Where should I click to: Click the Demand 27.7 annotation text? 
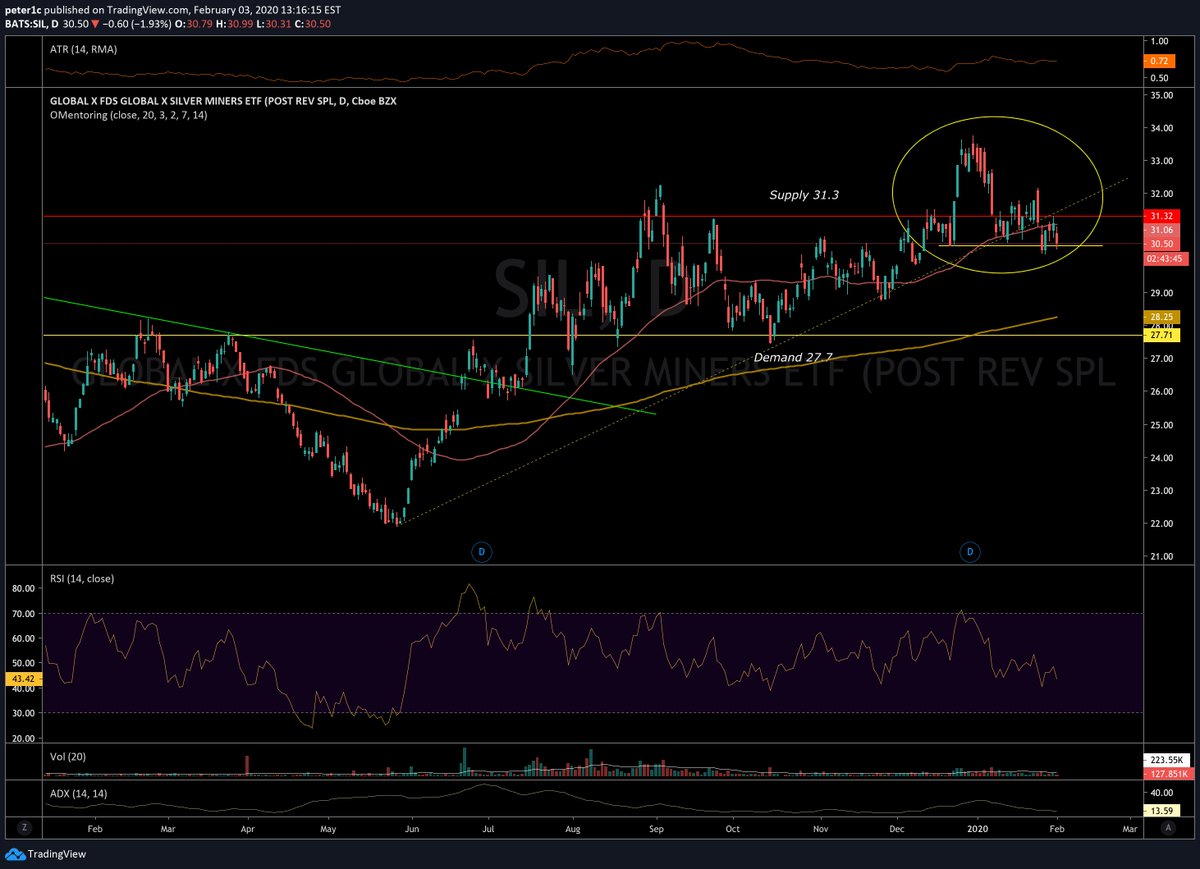(793, 356)
